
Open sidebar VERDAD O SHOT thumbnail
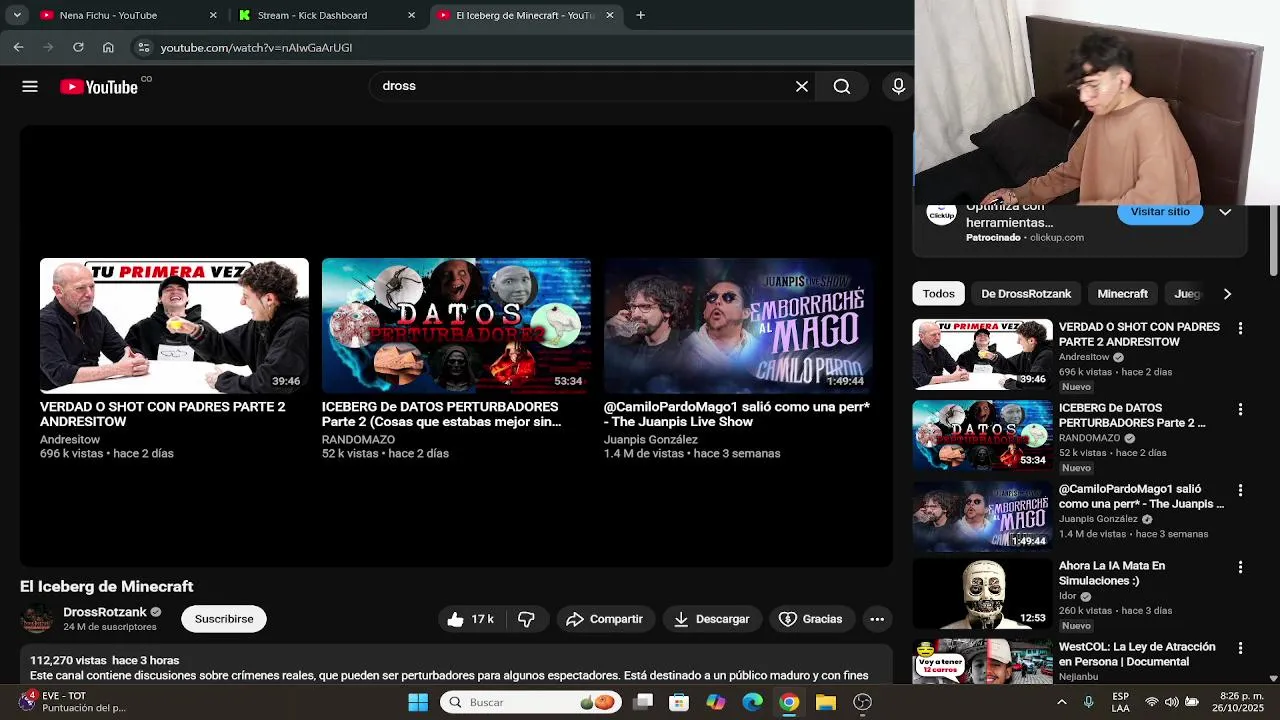[982, 354]
